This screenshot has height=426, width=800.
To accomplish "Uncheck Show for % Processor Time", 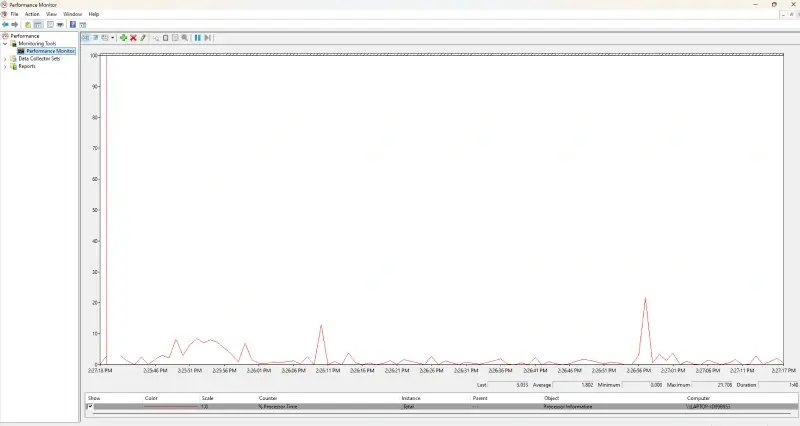I will [90, 407].
